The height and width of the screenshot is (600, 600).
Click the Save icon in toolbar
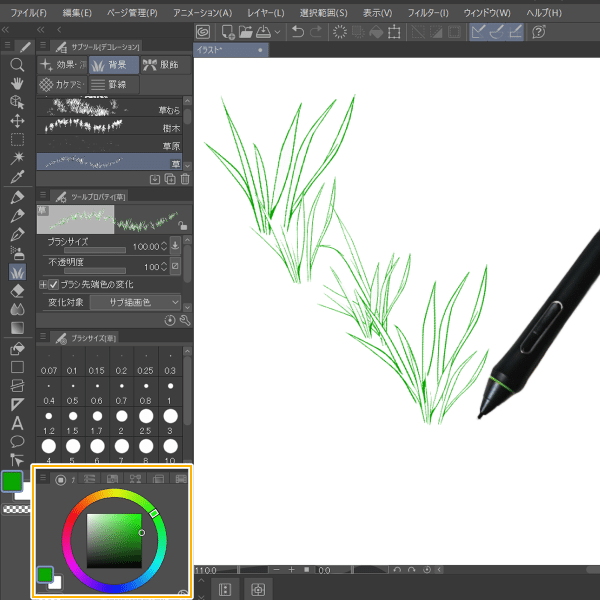263,32
